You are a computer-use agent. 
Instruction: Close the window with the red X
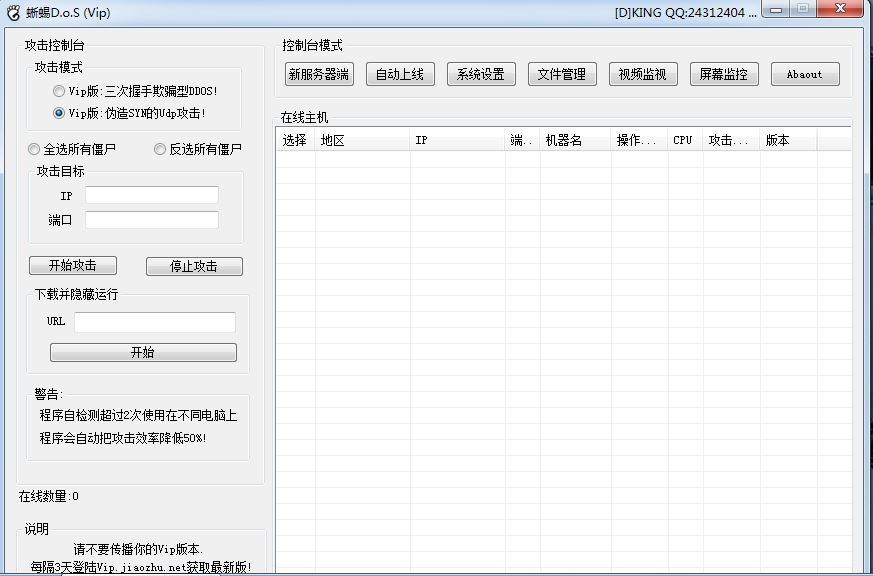click(x=840, y=9)
